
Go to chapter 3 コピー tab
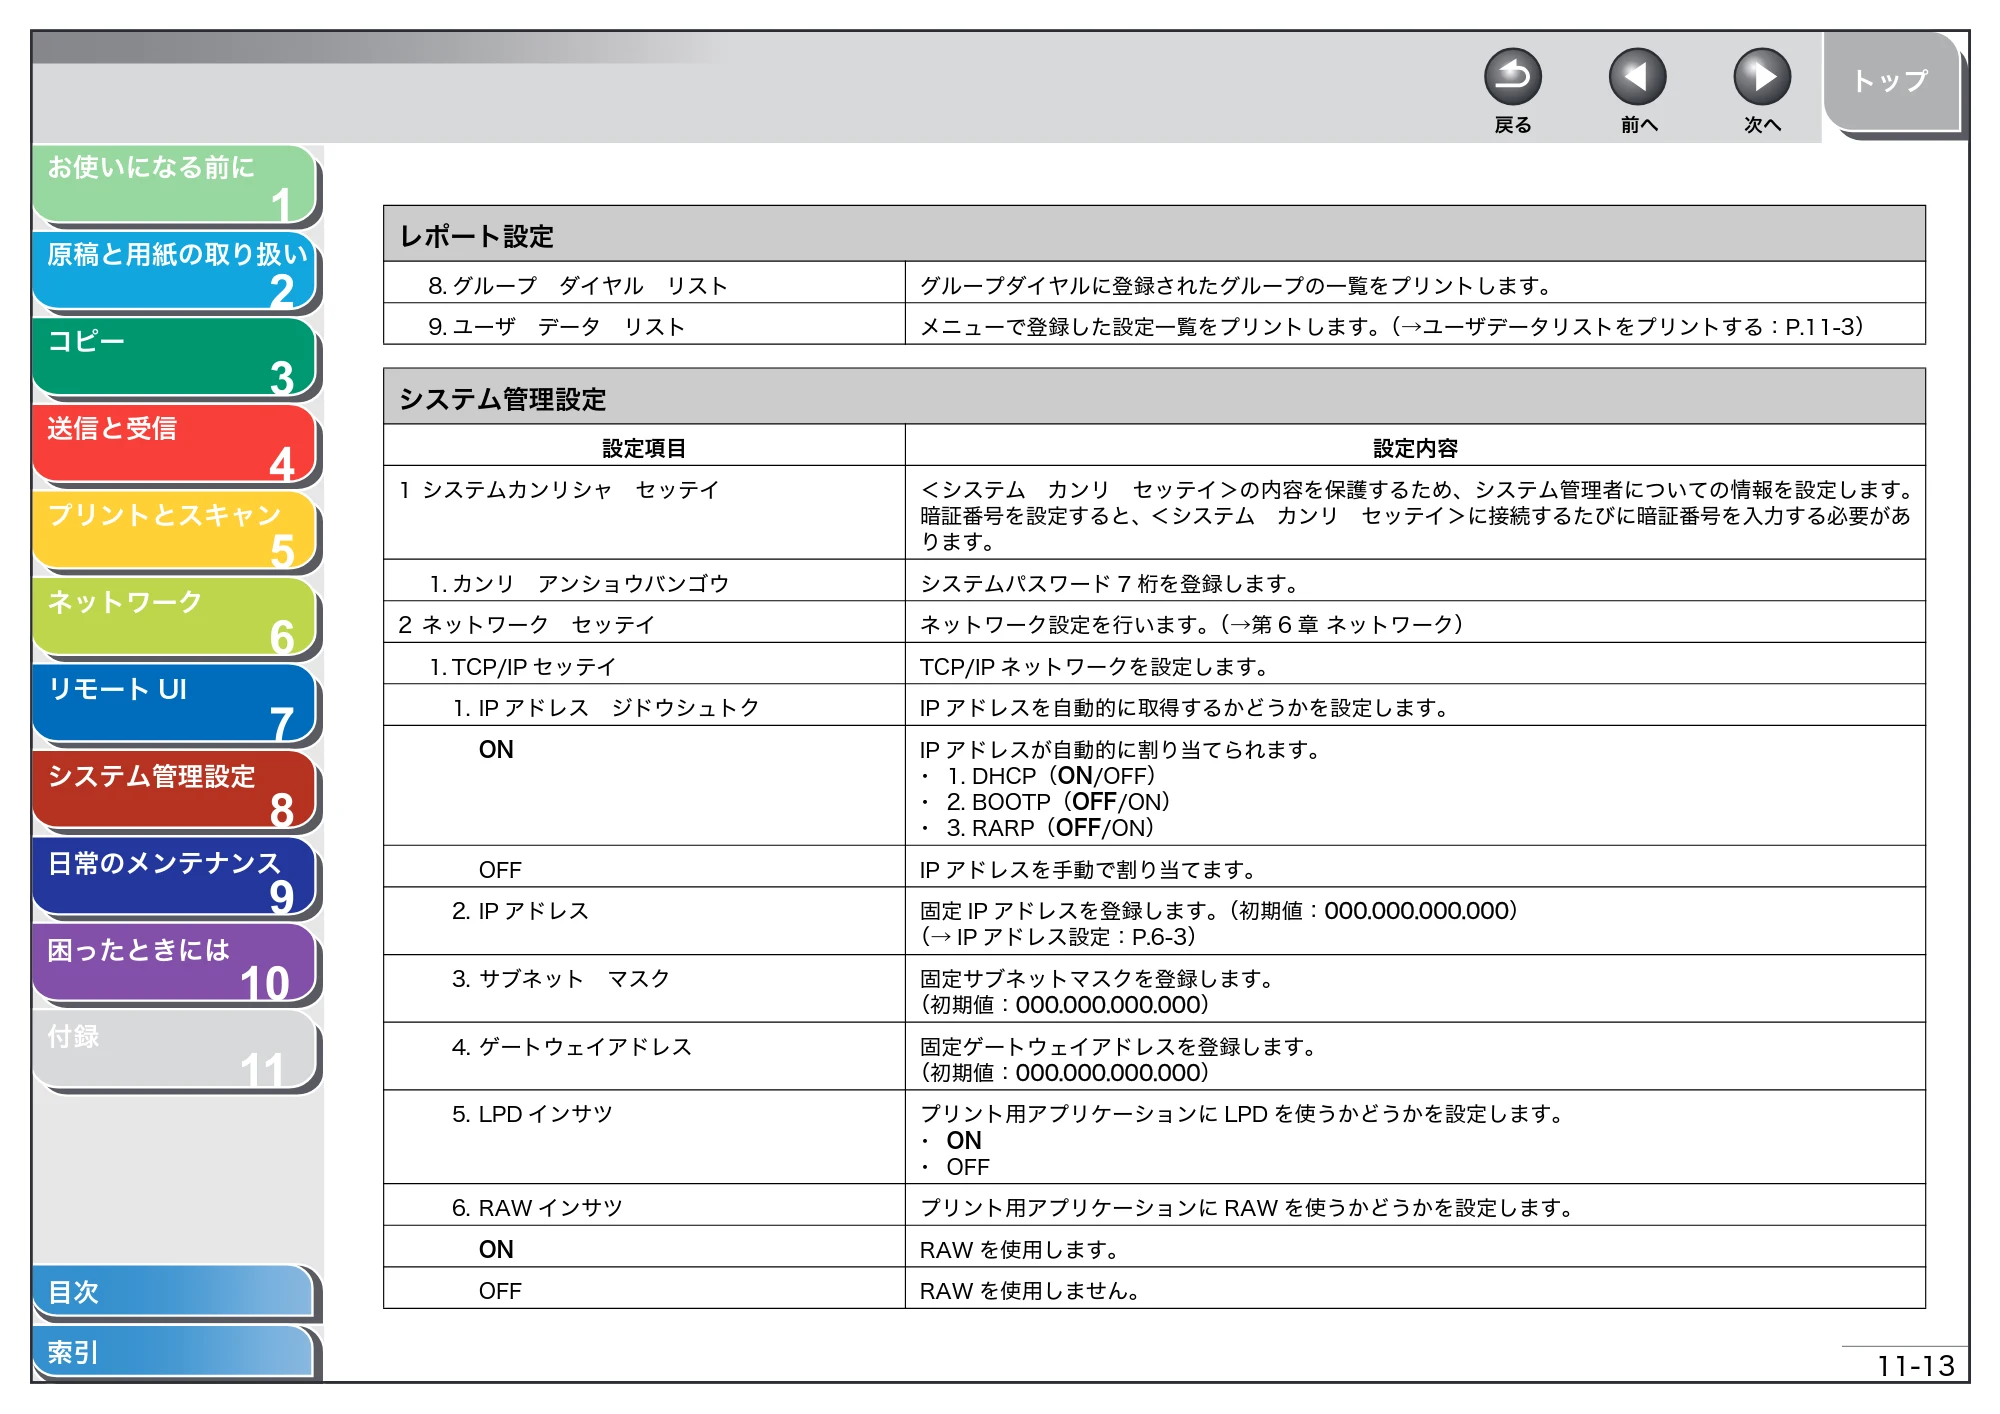coord(175,359)
